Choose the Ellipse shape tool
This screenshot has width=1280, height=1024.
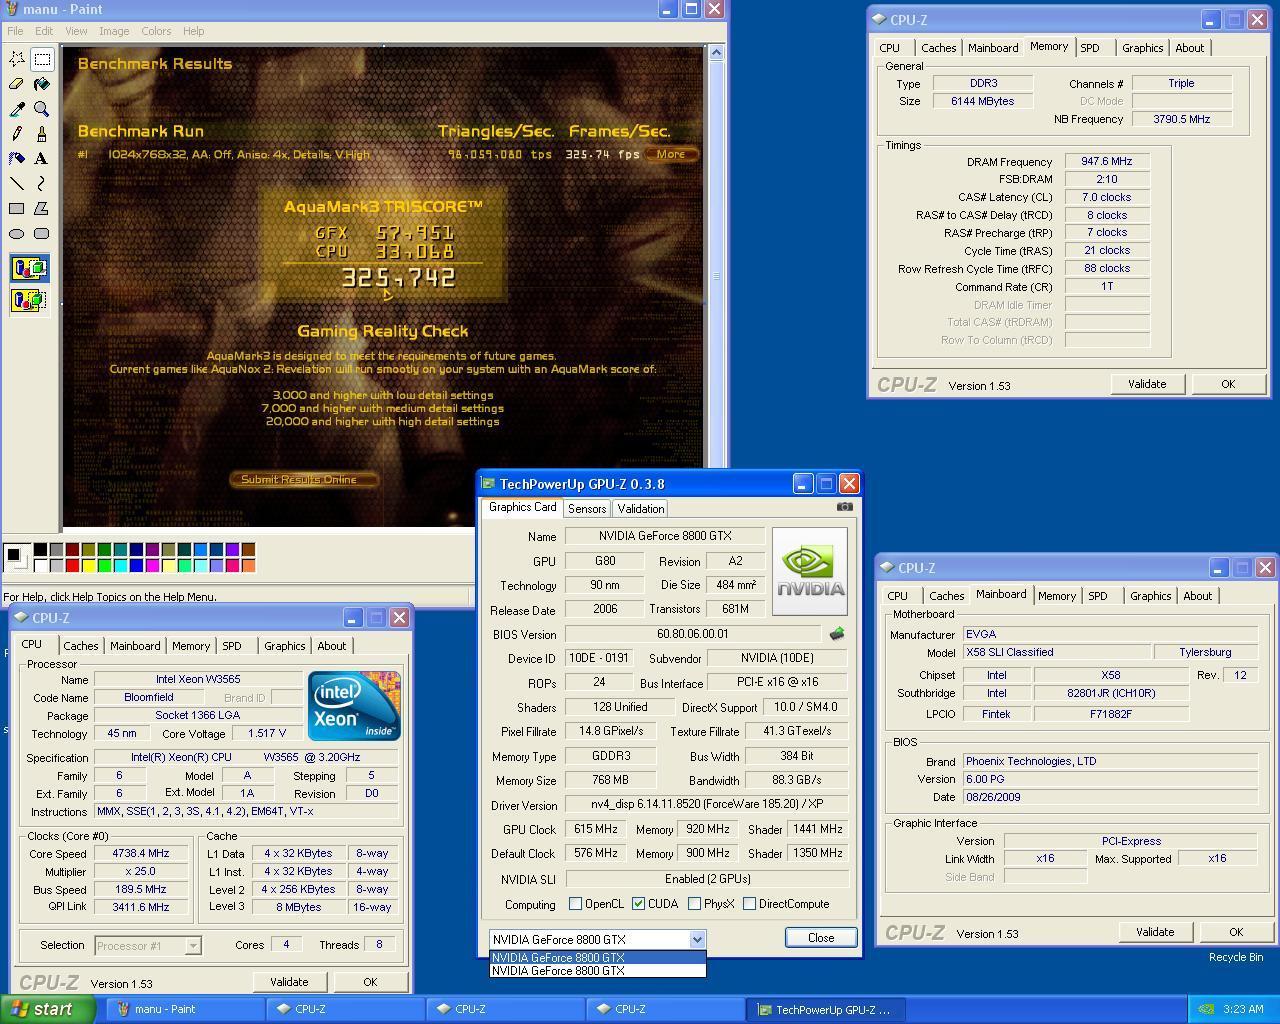[x=17, y=234]
